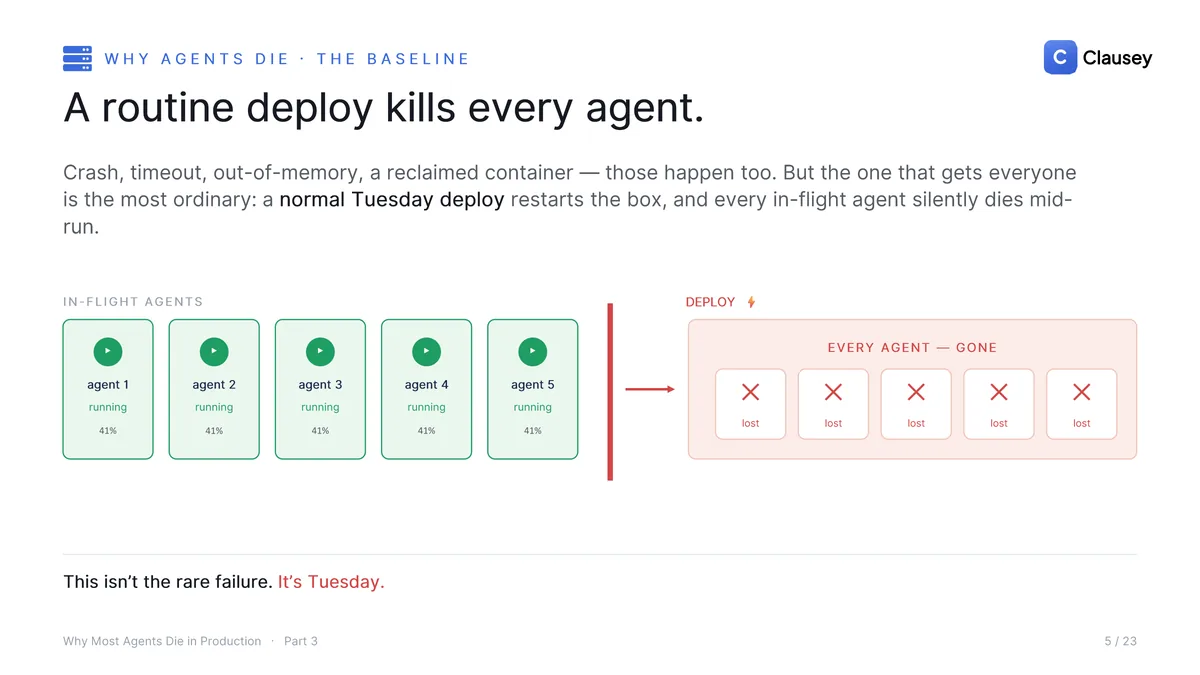Viewport: 1200px width, 675px height.
Task: Click the play icon on agent 2
Action: tap(214, 352)
